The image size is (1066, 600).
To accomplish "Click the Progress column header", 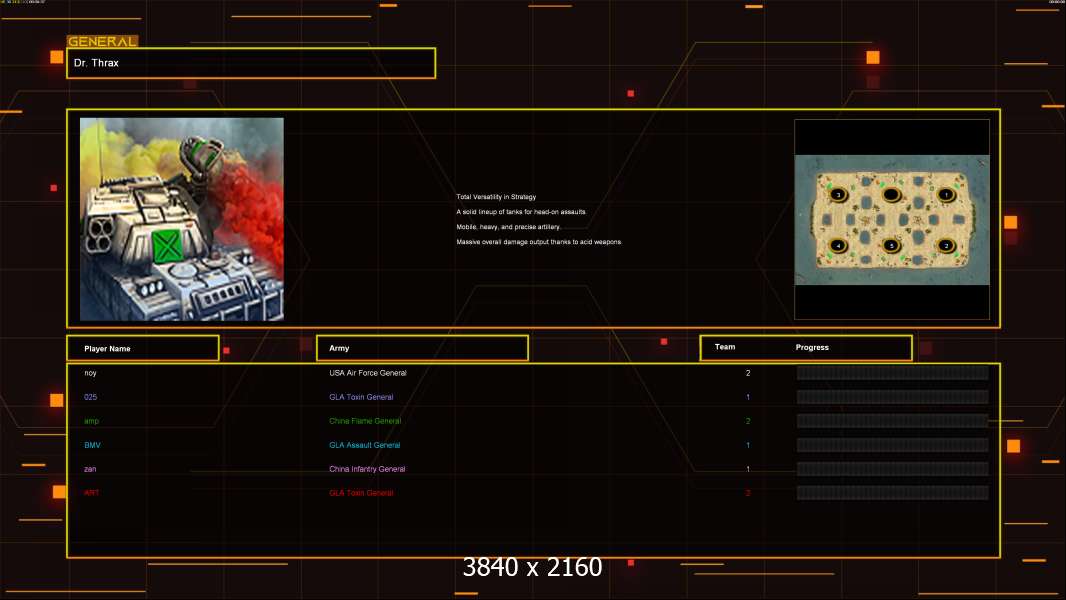I will click(812, 347).
